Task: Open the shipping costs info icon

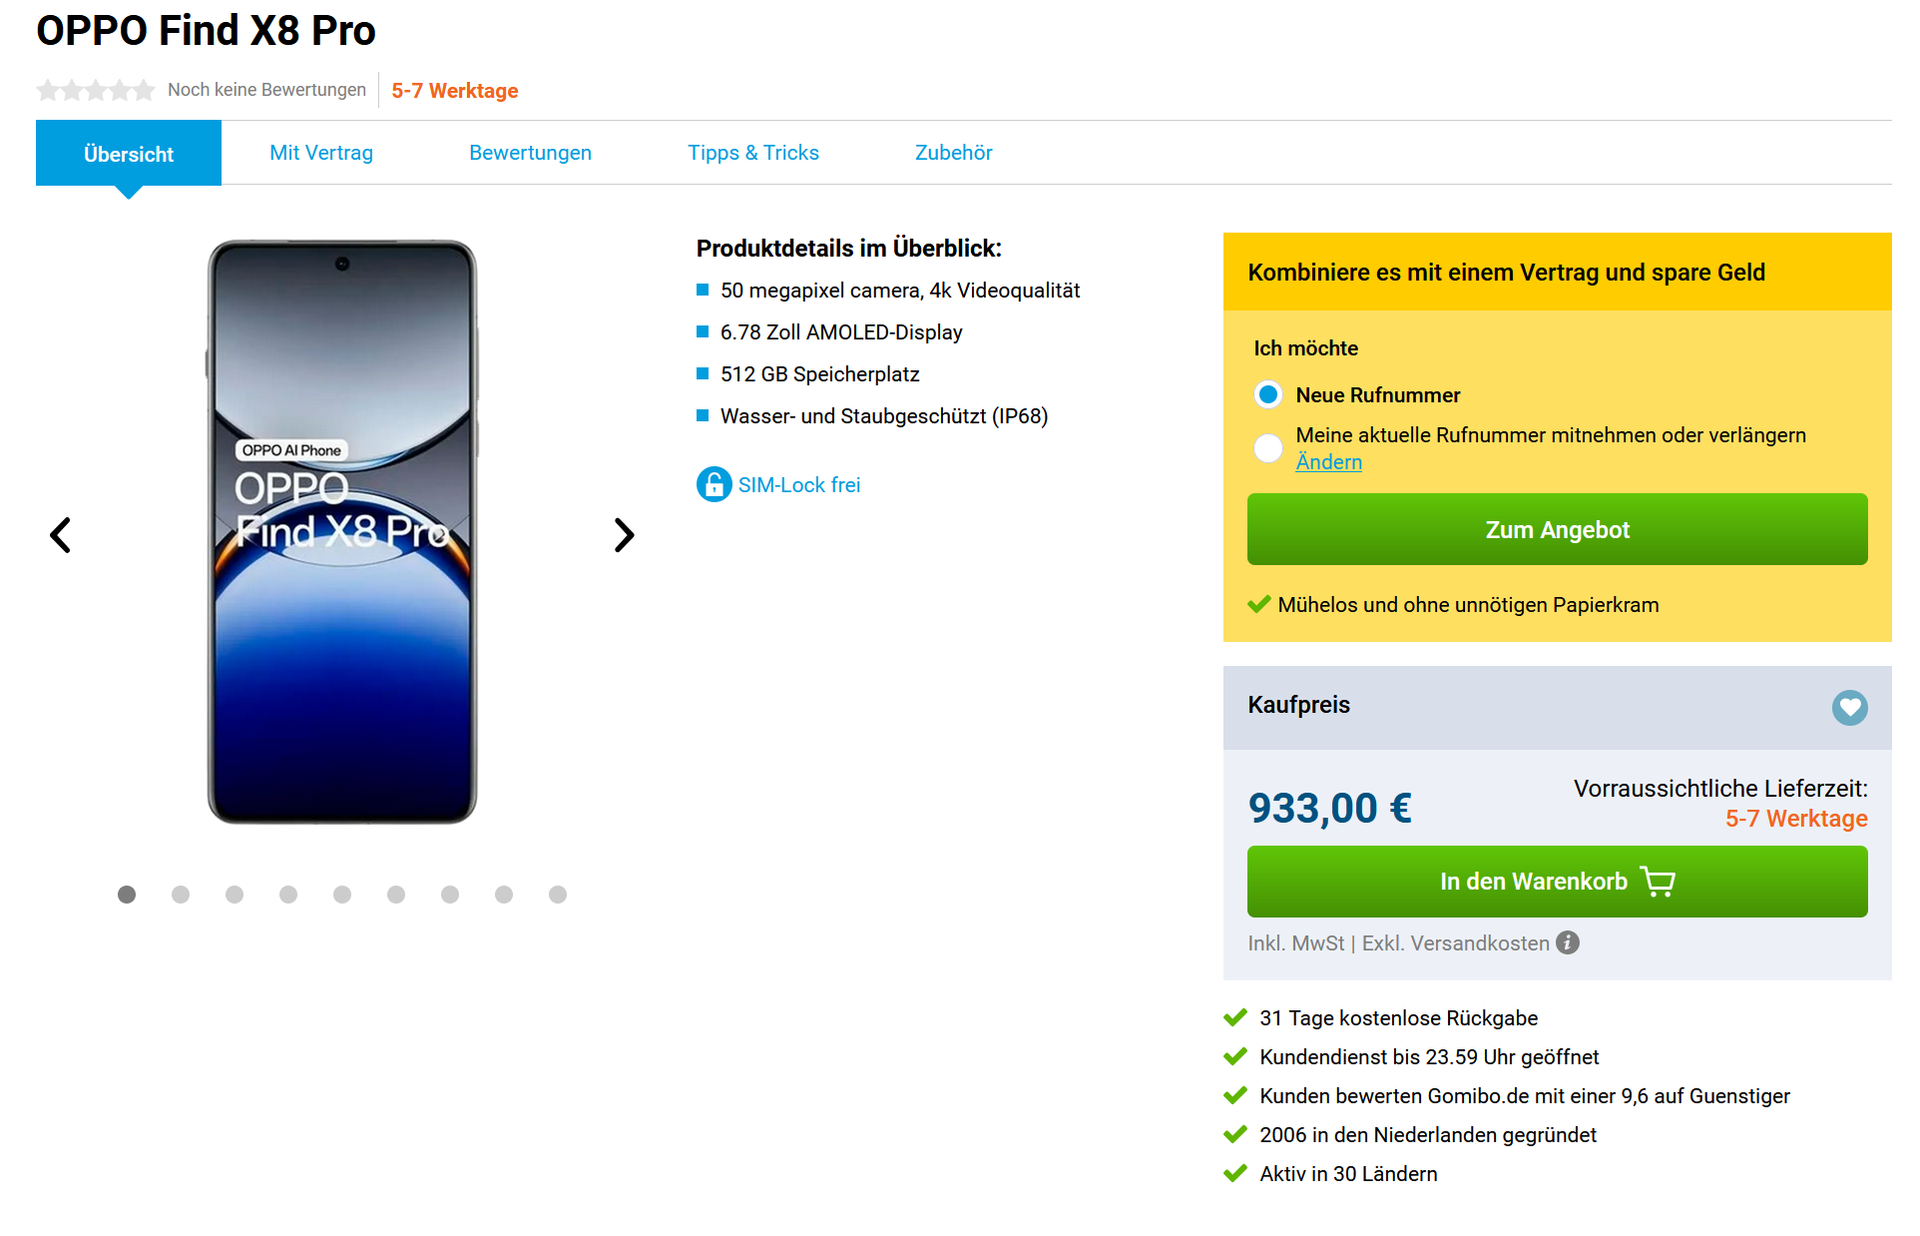Action: tap(1567, 943)
